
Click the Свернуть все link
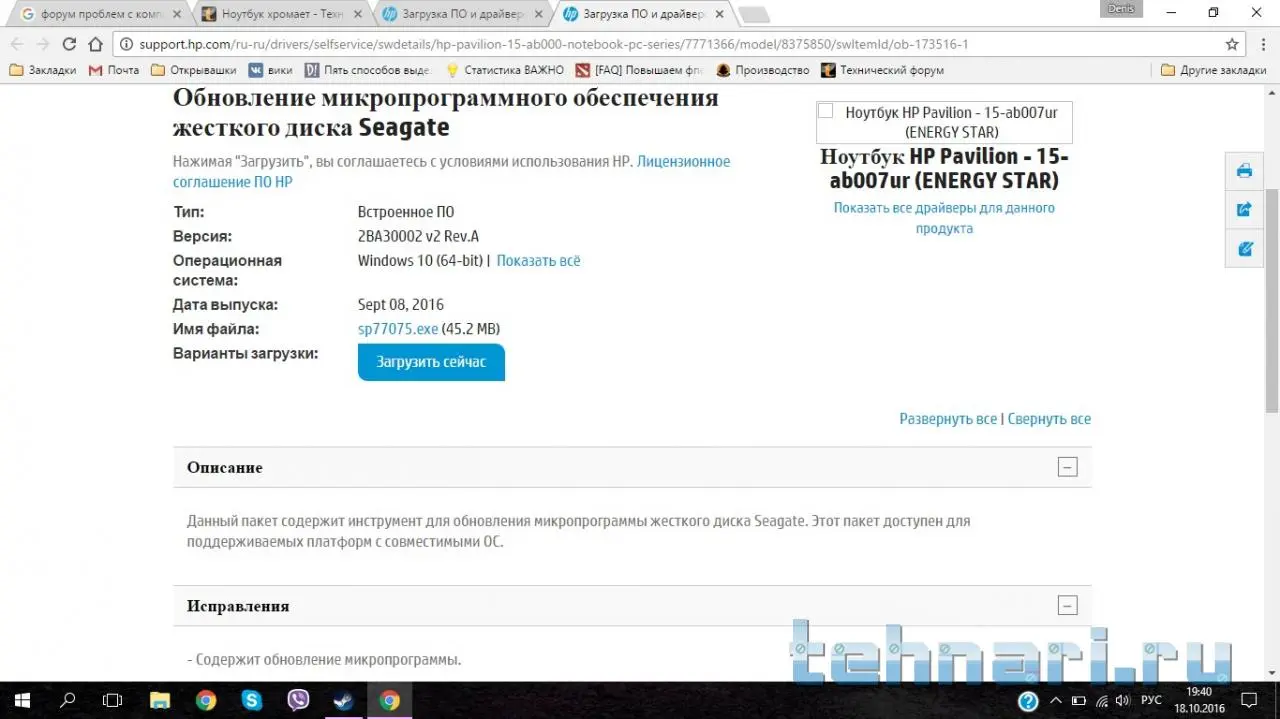[1049, 419]
